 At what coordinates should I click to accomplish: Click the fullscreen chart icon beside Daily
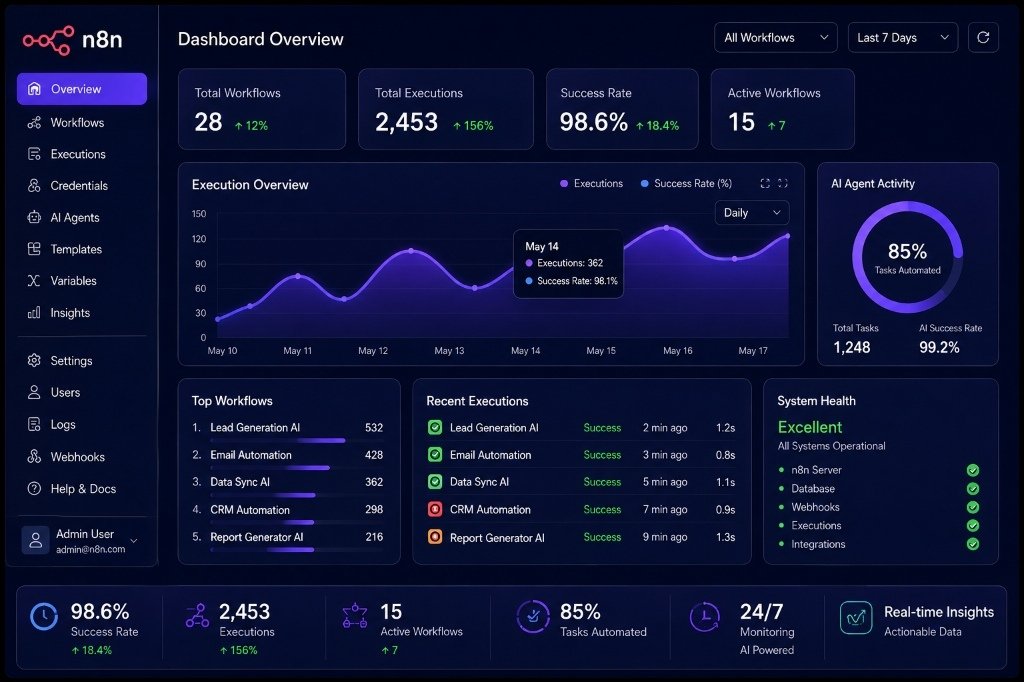[783, 184]
